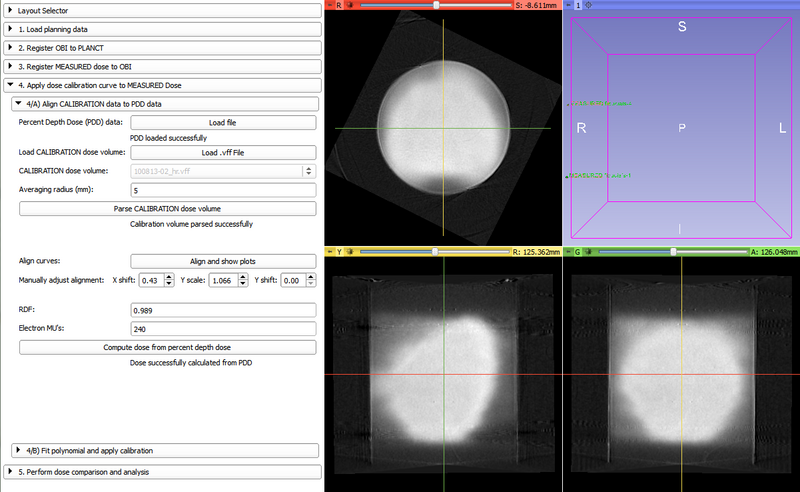Click the Averaging radius input field
This screenshot has width=800, height=492.
coord(224,190)
